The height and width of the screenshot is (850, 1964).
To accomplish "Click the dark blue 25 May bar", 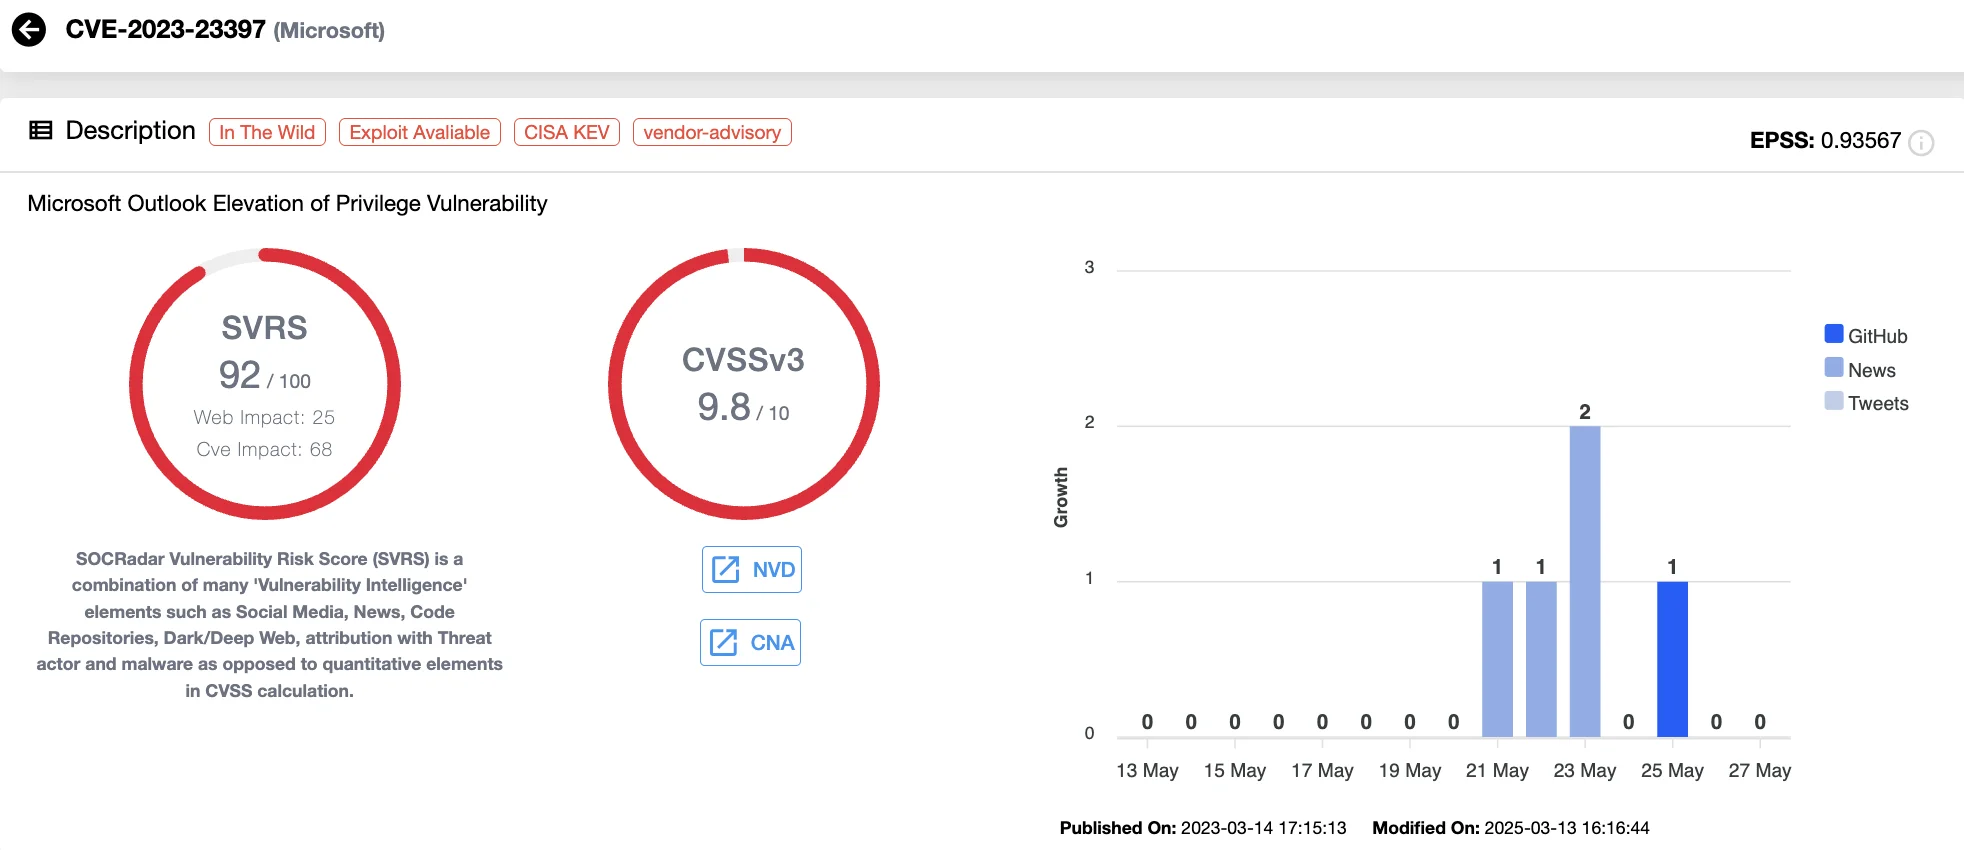I will pyautogui.click(x=1672, y=660).
